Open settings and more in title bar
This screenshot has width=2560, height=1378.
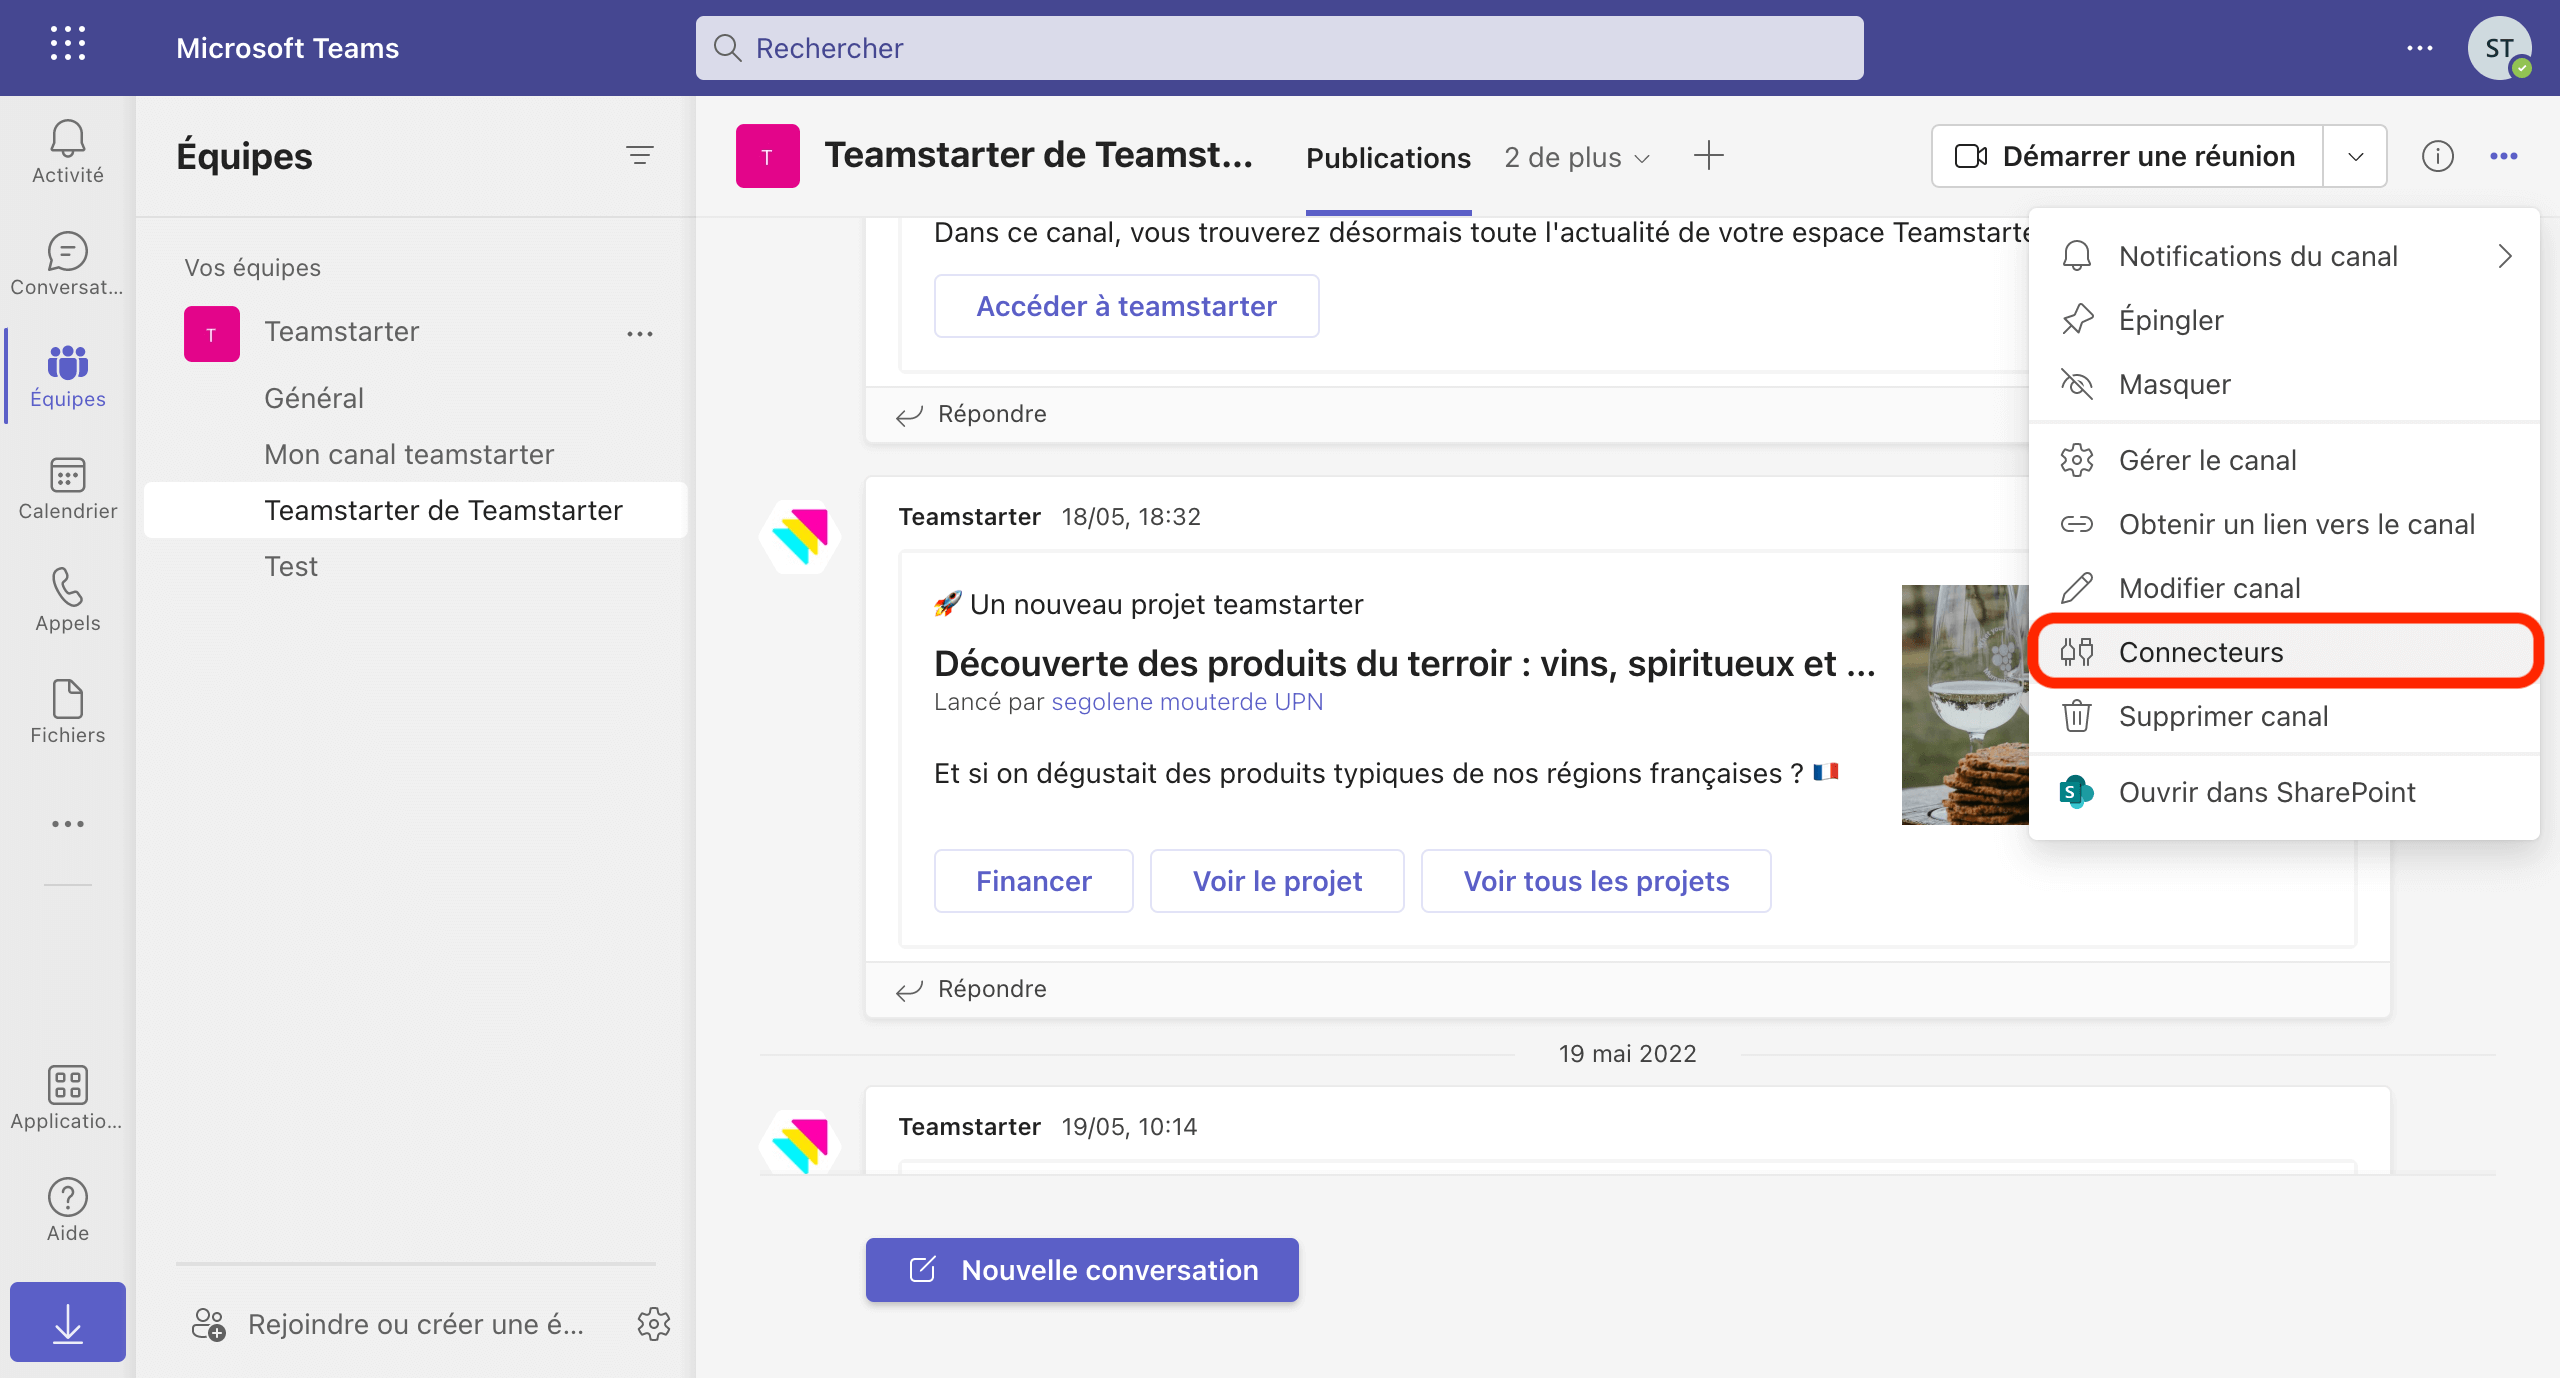[x=2420, y=48]
